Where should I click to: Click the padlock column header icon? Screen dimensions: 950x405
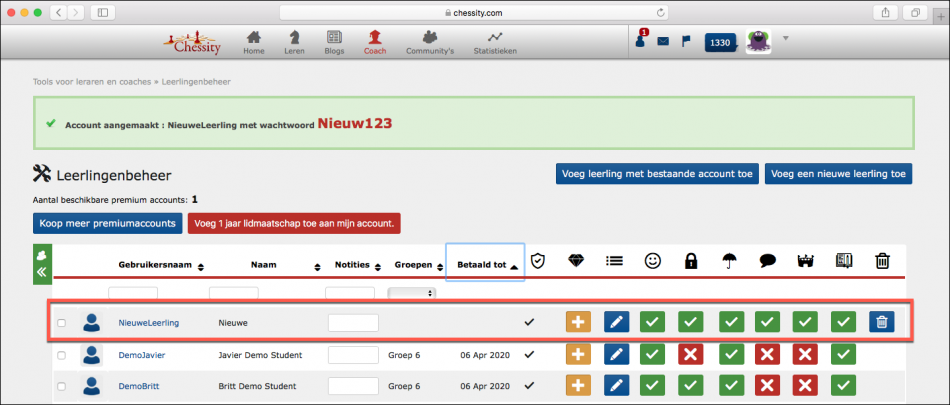pyautogui.click(x=691, y=261)
